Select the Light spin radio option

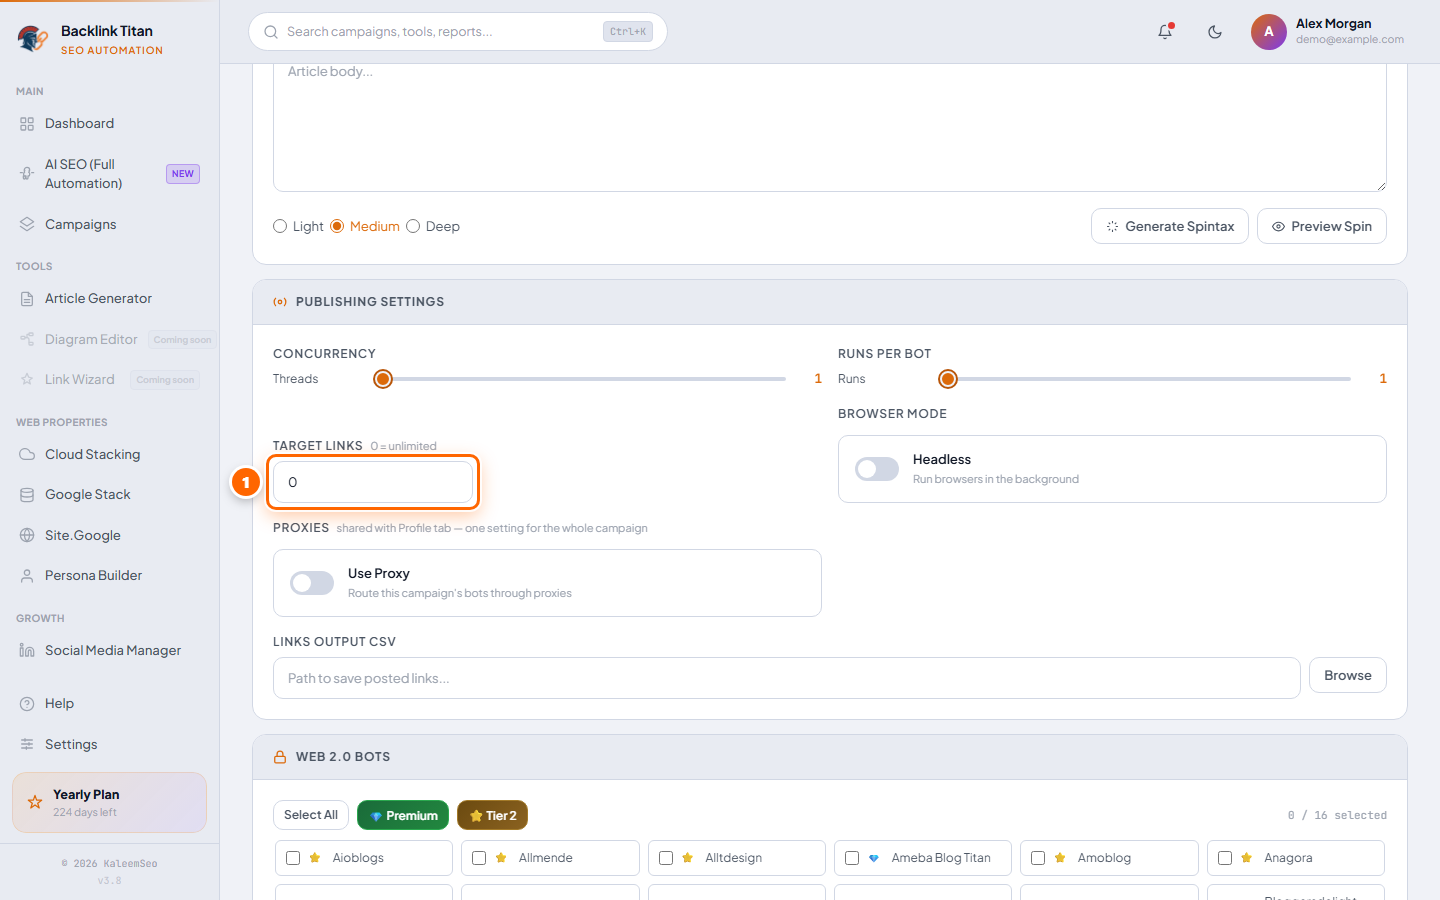[280, 227]
